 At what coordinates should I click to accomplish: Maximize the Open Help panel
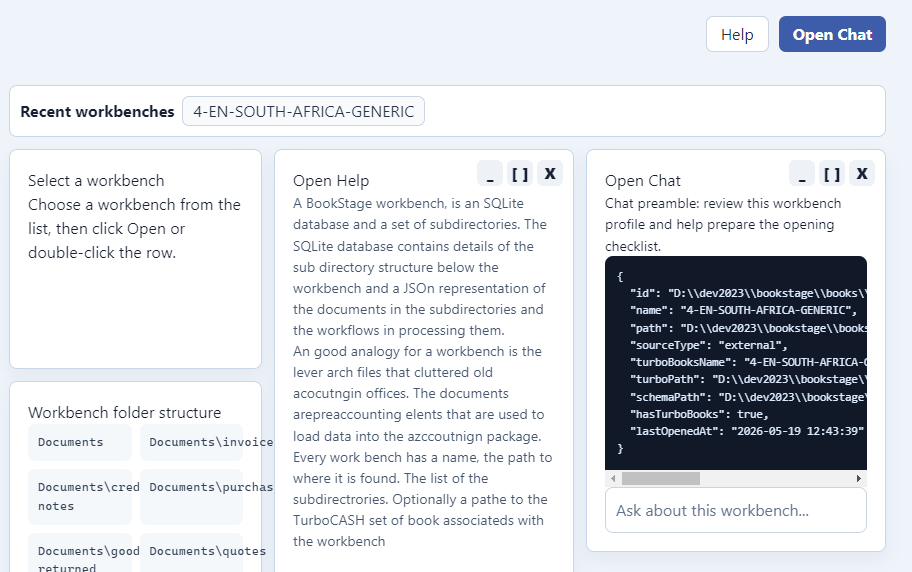click(520, 173)
